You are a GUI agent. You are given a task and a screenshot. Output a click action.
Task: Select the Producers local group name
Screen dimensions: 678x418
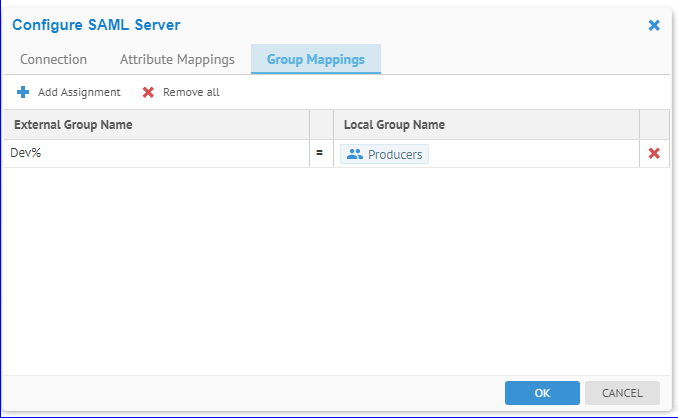[x=394, y=154]
